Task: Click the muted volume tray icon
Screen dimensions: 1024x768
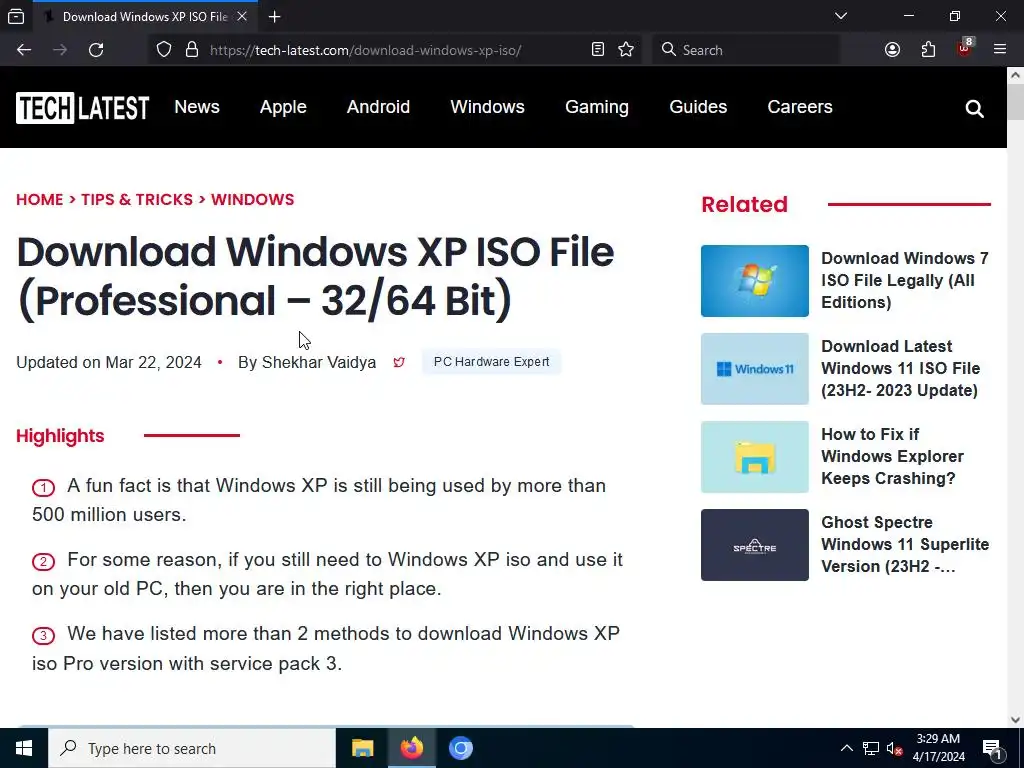Action: point(895,749)
